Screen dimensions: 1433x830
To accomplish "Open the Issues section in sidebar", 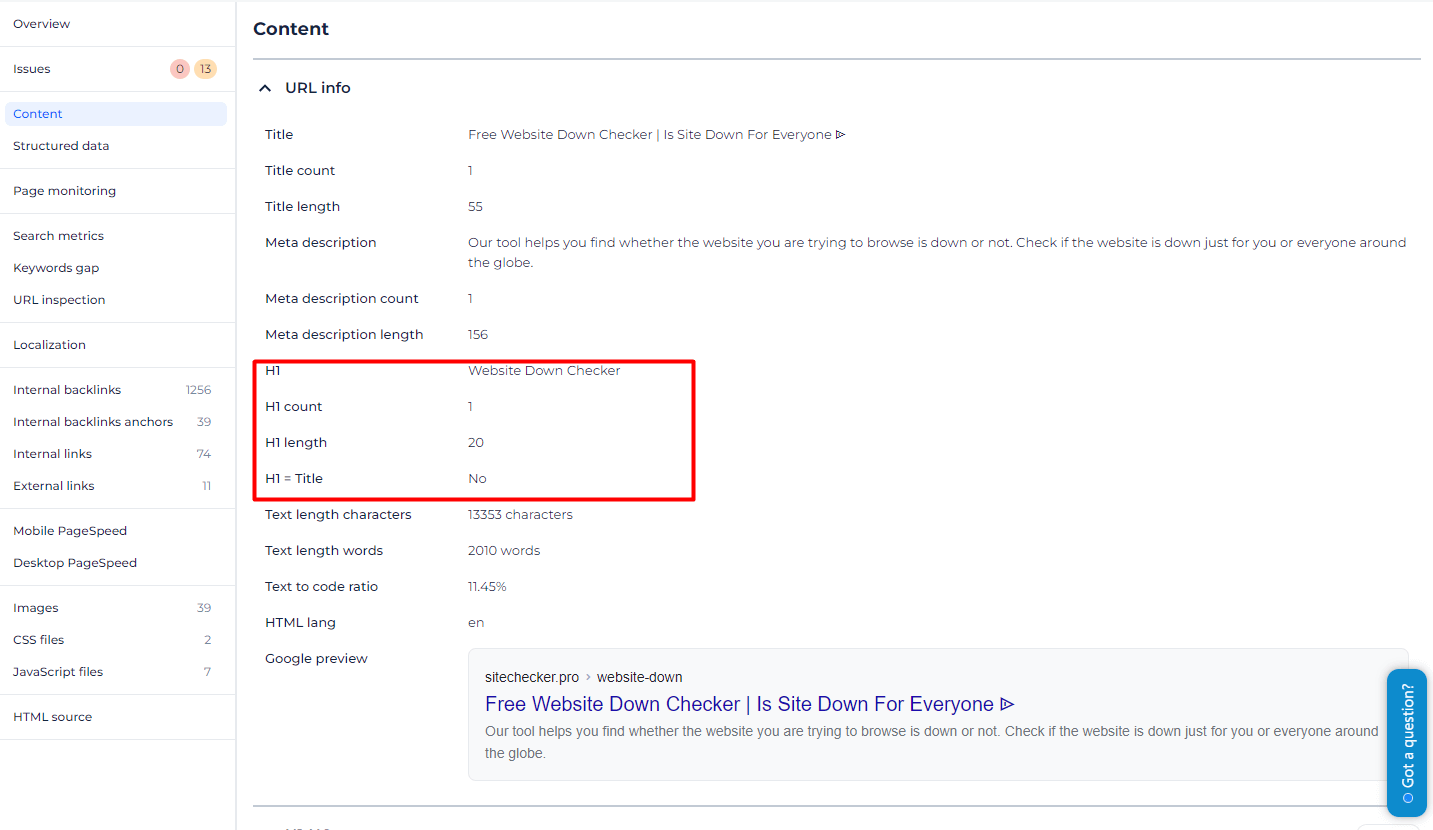I will (x=32, y=69).
